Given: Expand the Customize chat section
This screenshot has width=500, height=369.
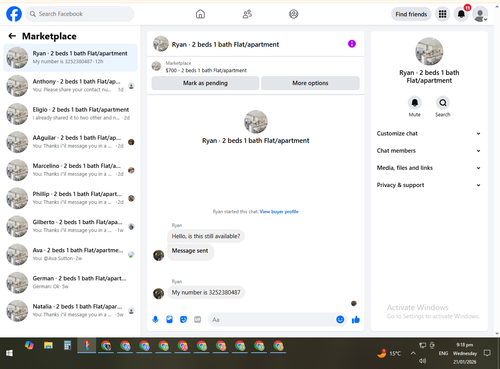Looking at the screenshot, I should tap(429, 134).
